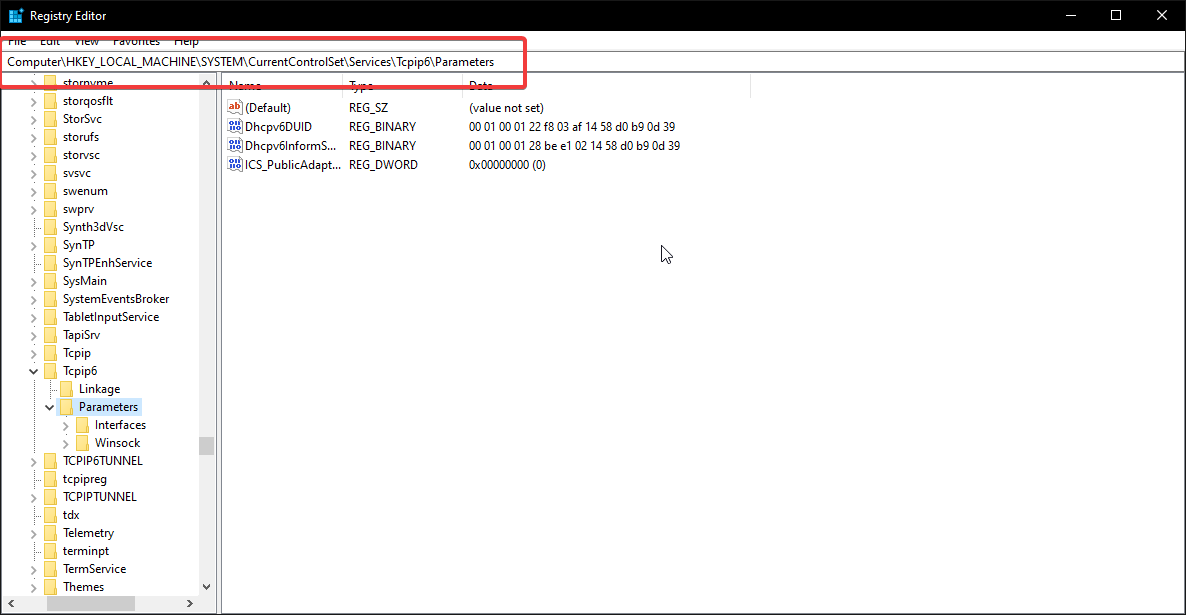Expand the SysMain tree node

coord(33,281)
